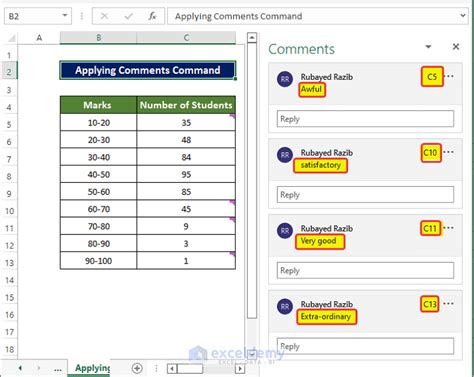Select column A header

(x=39, y=38)
